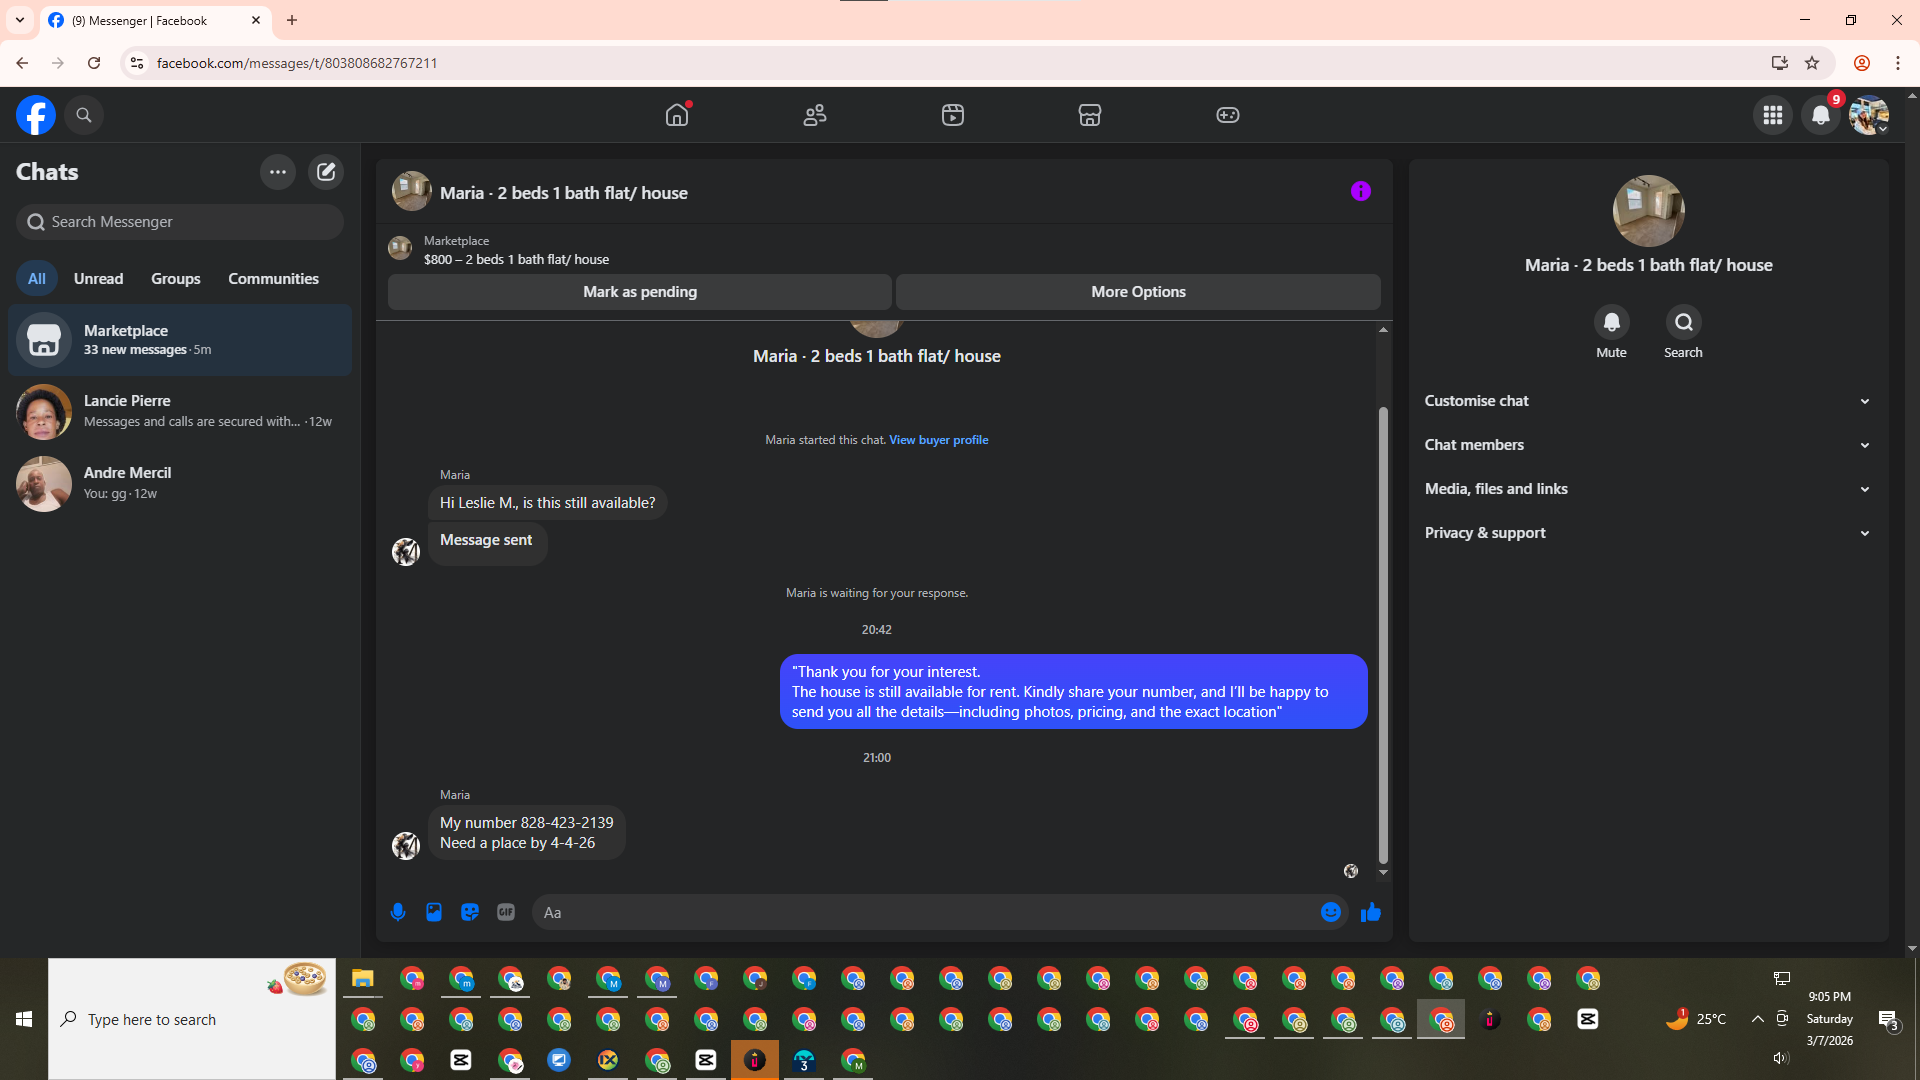Open File Explorer from the taskbar

click(362, 979)
